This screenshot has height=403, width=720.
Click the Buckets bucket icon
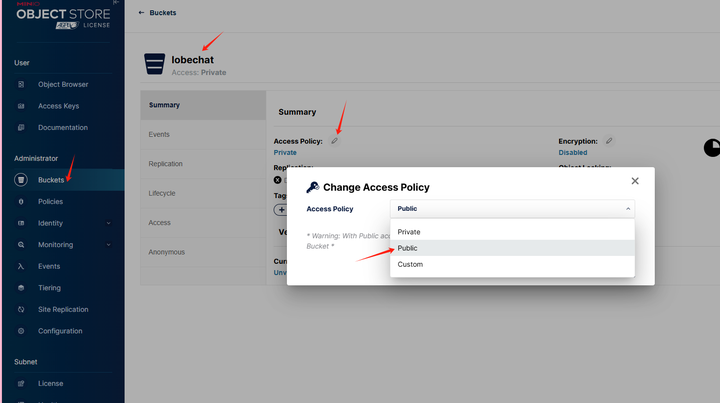tap(21, 180)
